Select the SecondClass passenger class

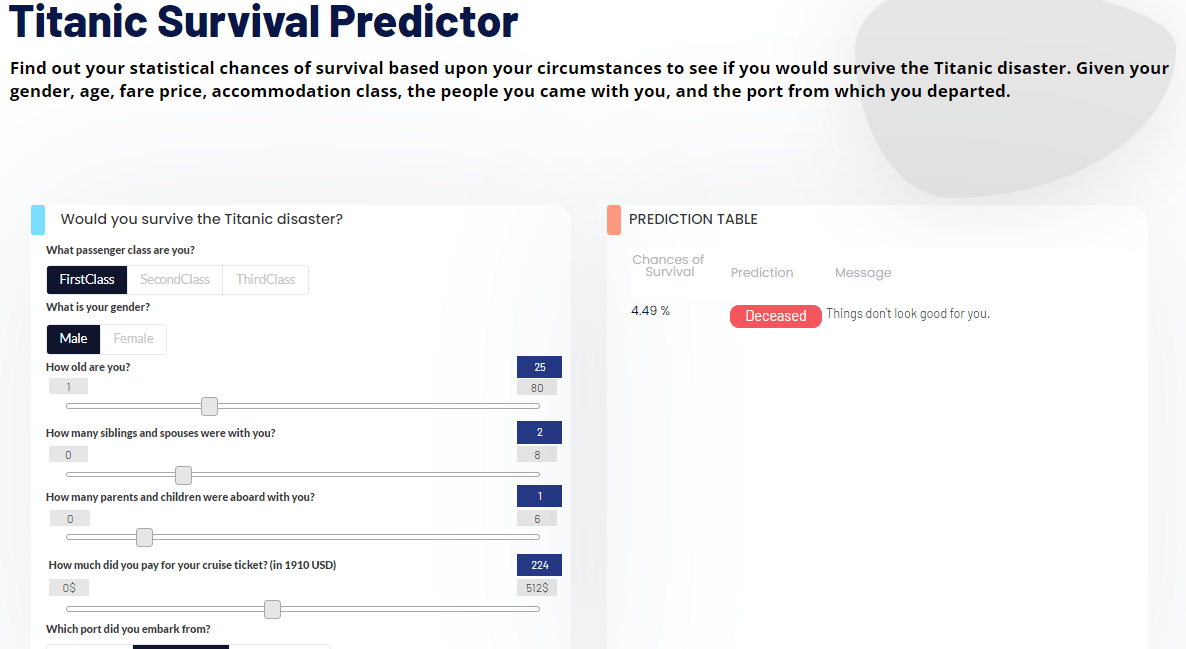175,280
